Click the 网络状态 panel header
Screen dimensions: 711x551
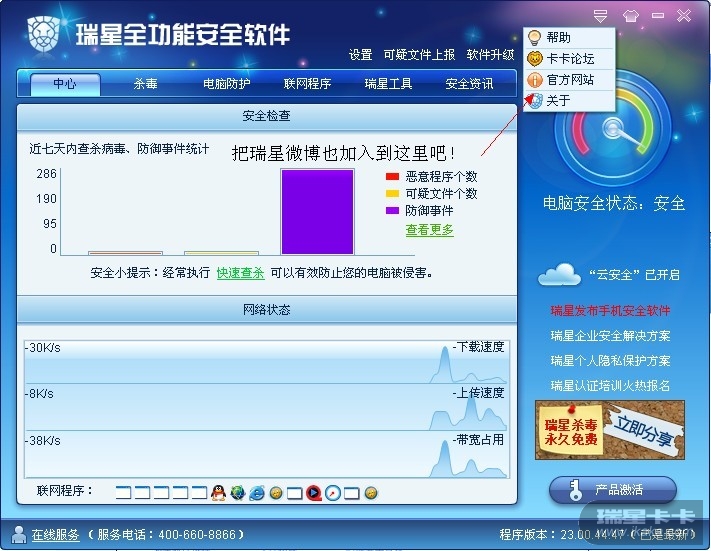[267, 310]
